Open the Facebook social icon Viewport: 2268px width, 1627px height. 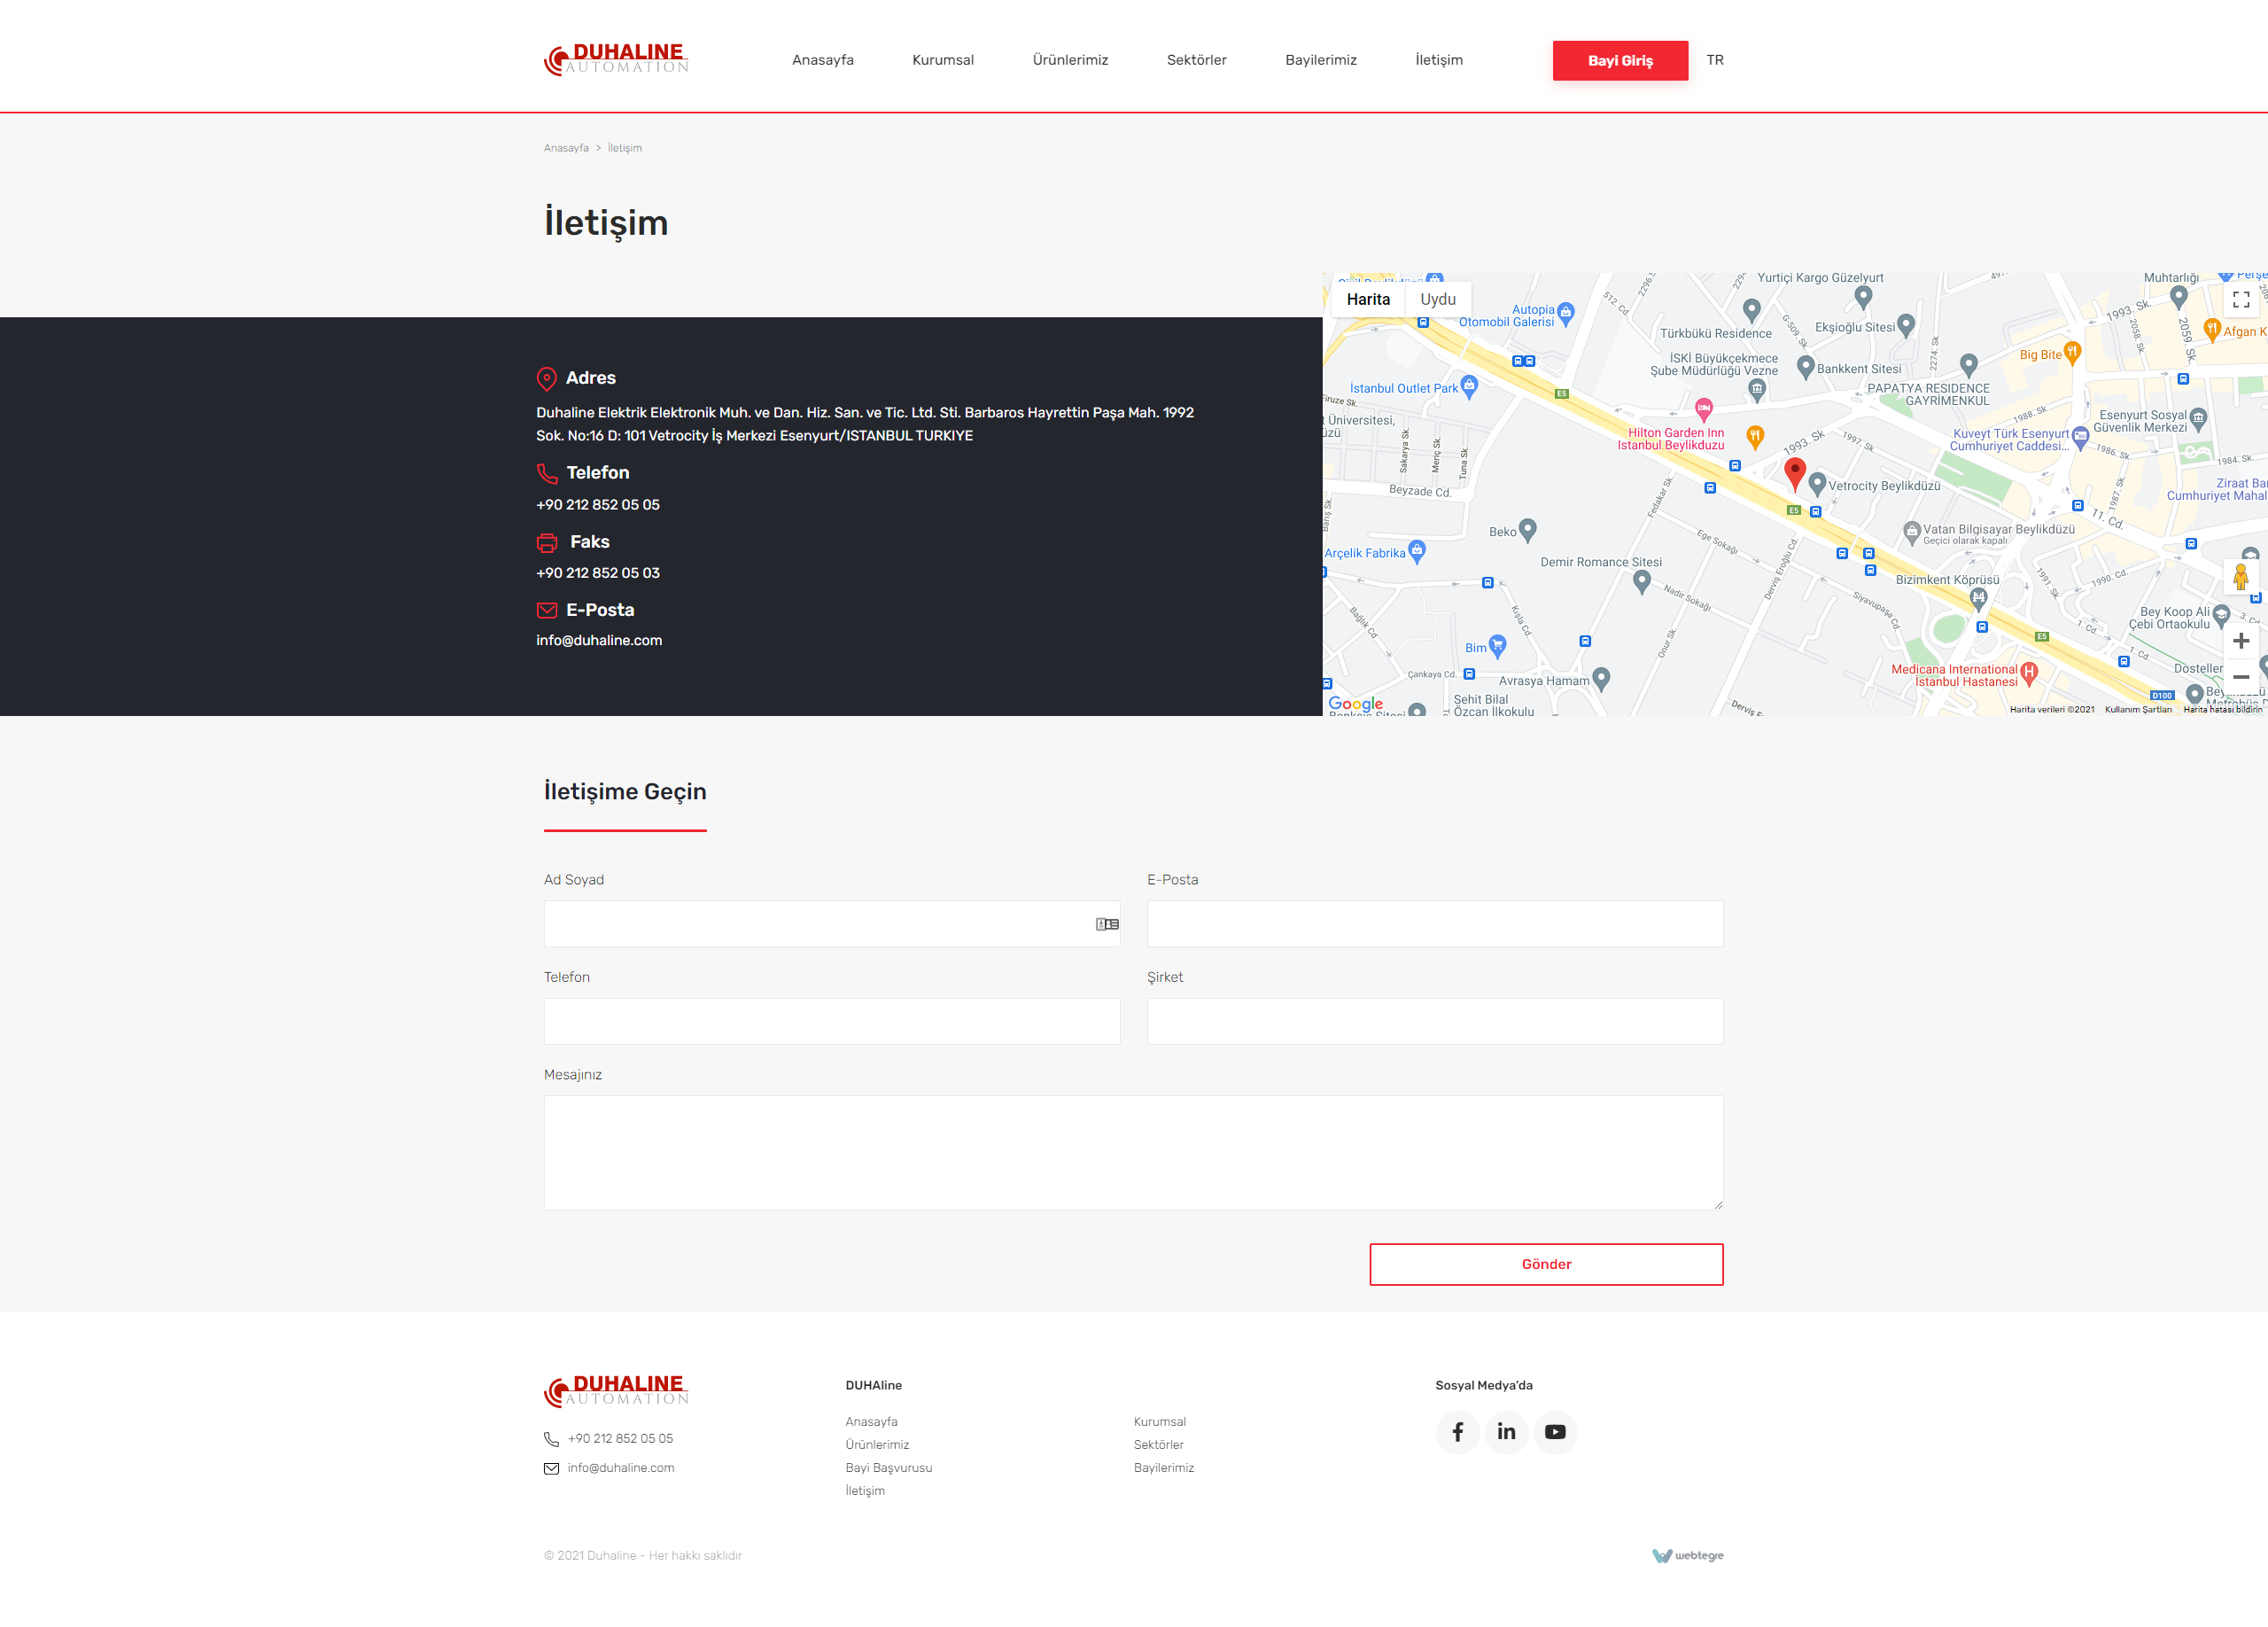coord(1457,1432)
